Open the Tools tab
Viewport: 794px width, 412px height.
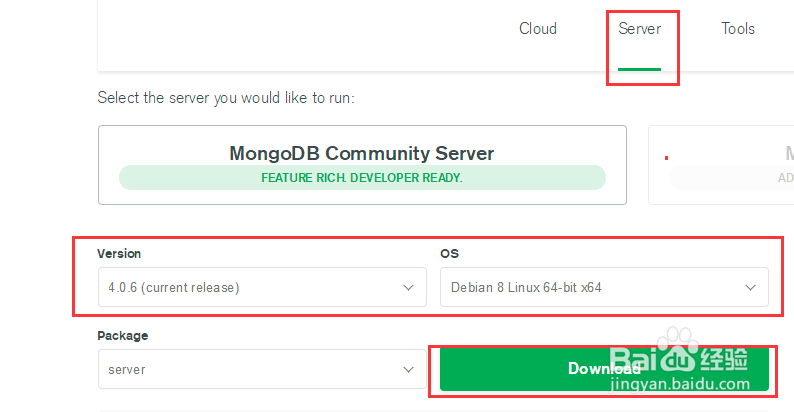[738, 29]
